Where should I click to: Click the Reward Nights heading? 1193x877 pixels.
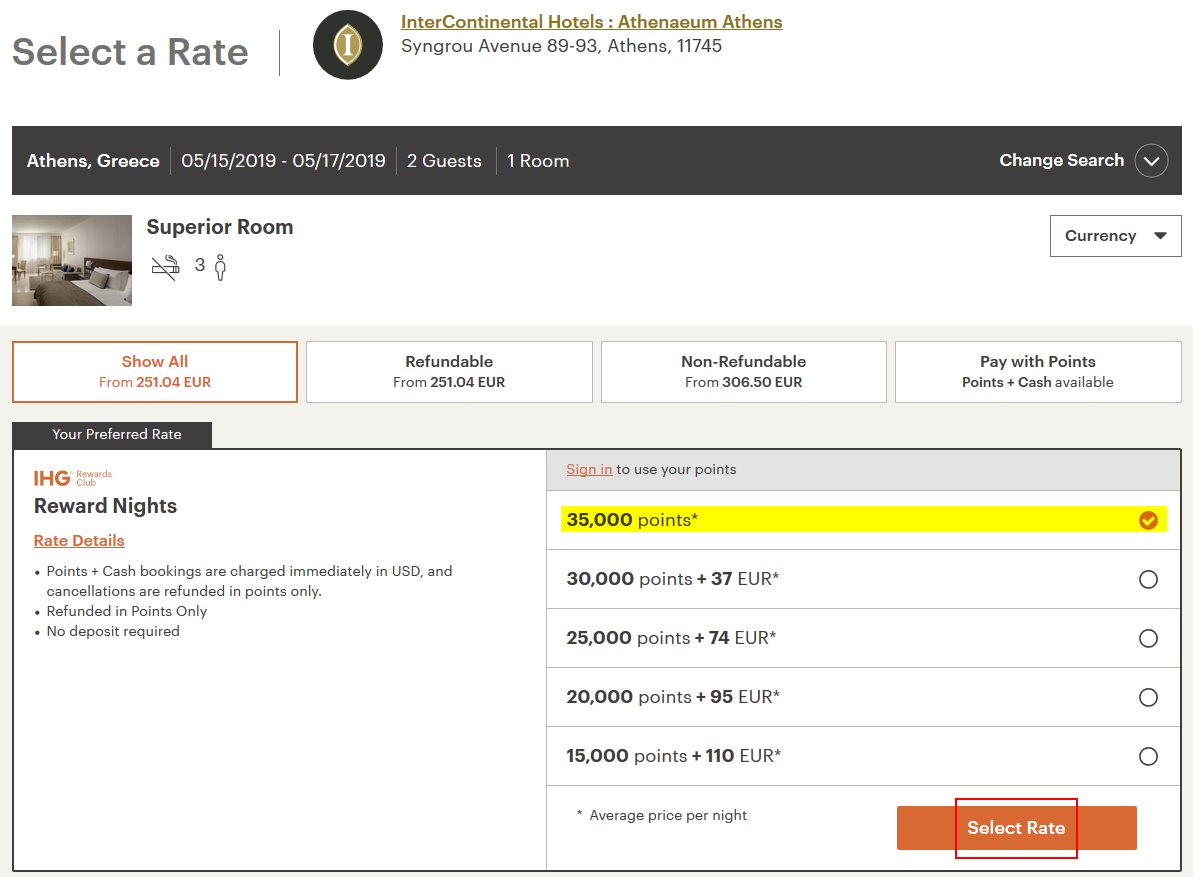pyautogui.click(x=105, y=506)
